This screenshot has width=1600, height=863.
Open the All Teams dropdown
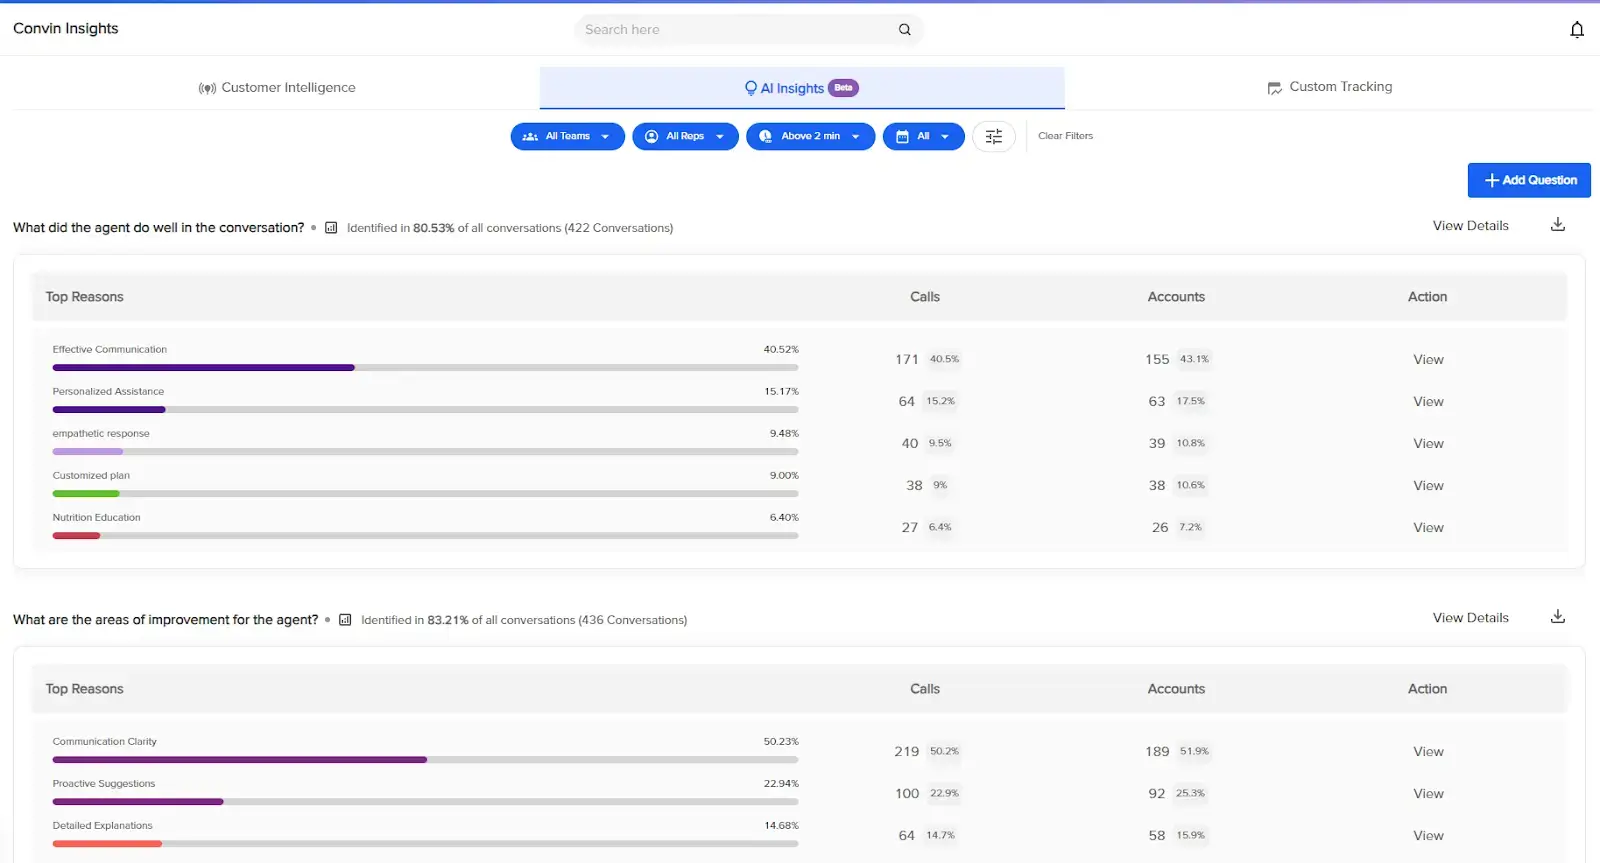tap(568, 136)
